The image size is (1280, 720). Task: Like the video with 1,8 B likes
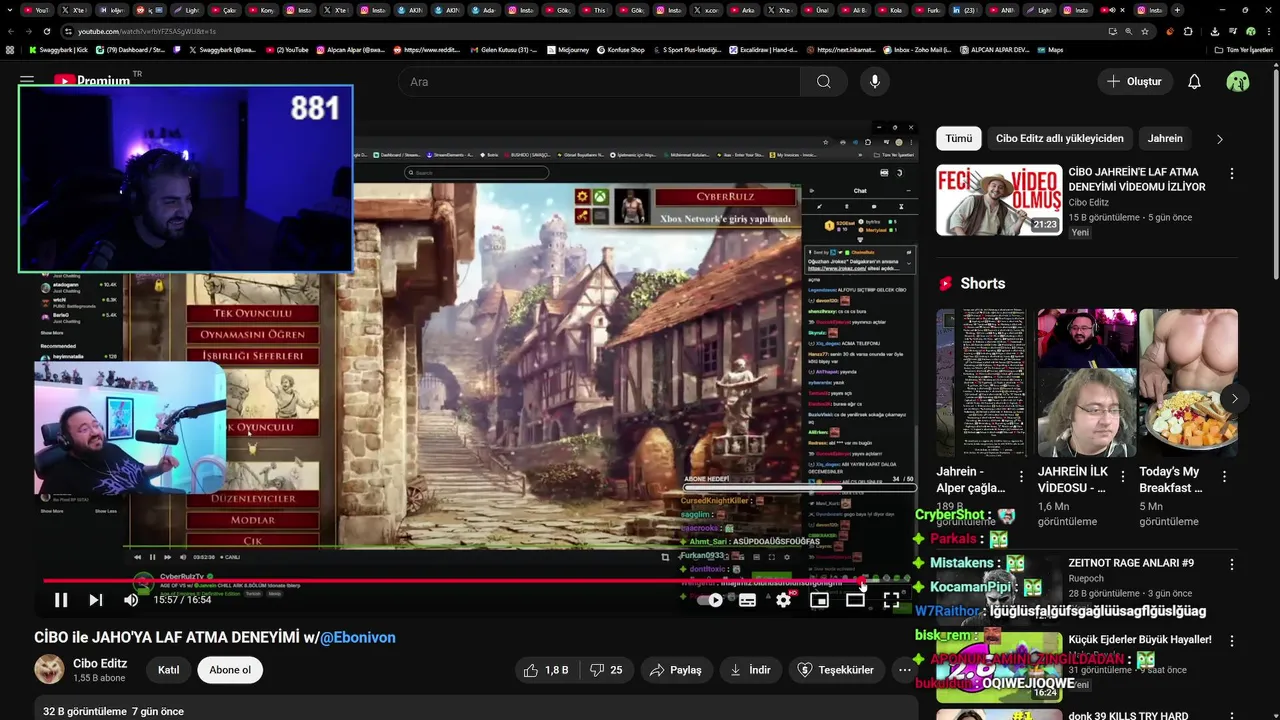pyautogui.click(x=546, y=670)
